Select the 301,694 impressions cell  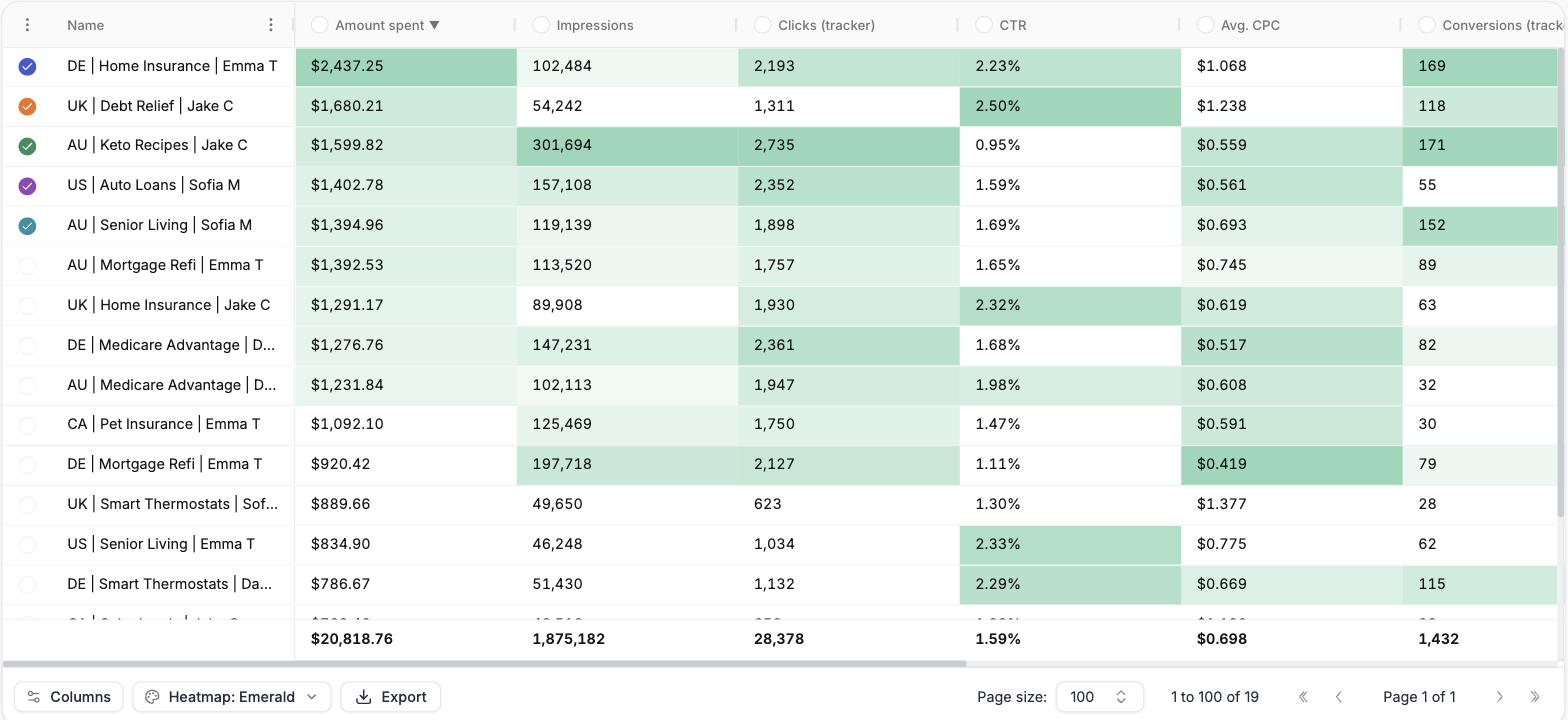tap(627, 145)
